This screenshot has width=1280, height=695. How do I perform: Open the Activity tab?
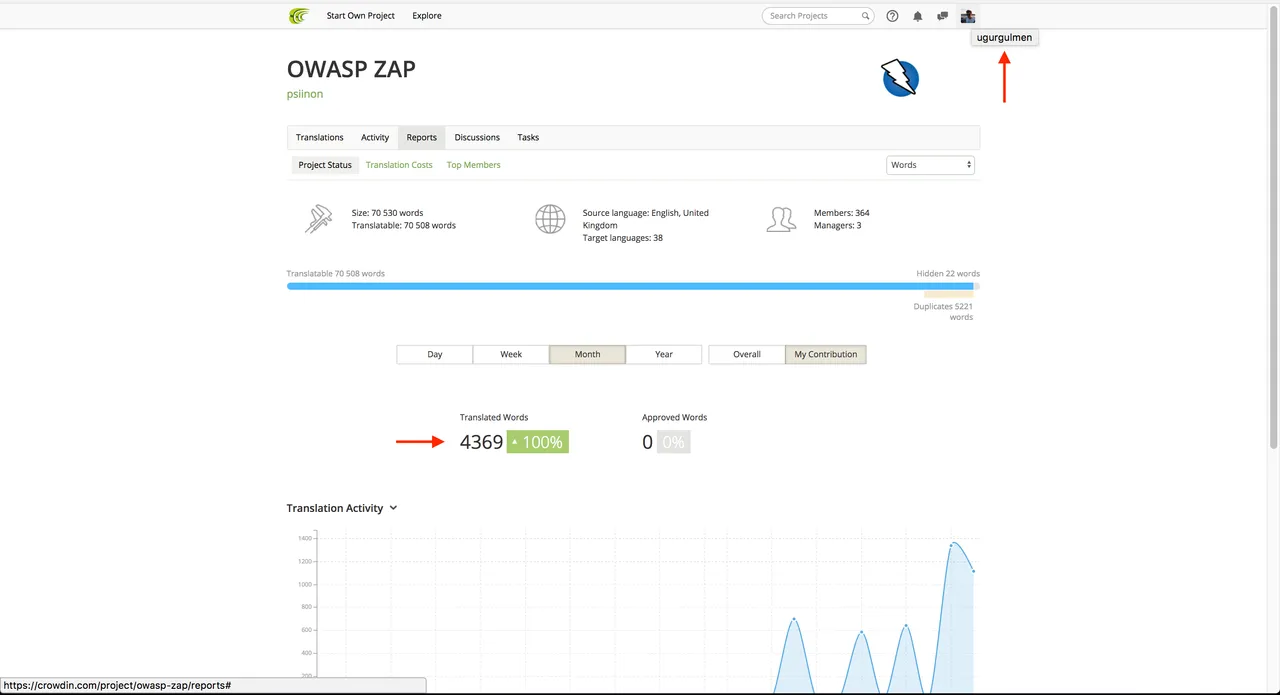[375, 137]
